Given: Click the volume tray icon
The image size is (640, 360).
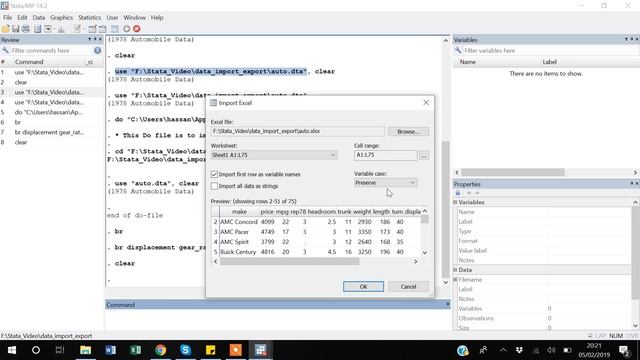Looking at the screenshot, I should click(x=551, y=350).
